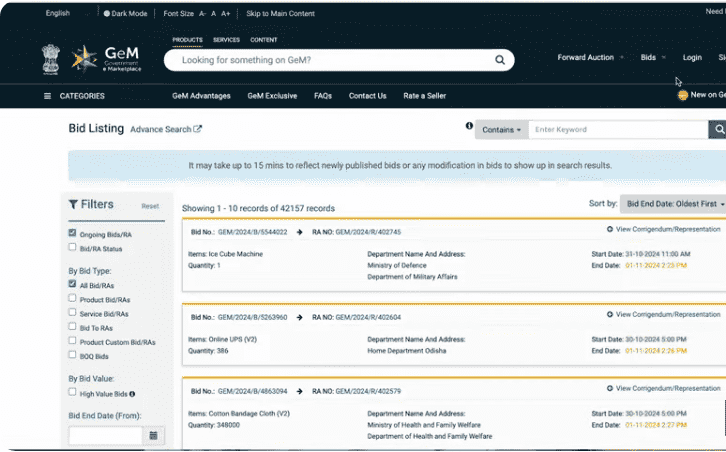Enable the Service Bid/RAs checkbox
Viewport: 726px width, 452px height.
coord(72,313)
